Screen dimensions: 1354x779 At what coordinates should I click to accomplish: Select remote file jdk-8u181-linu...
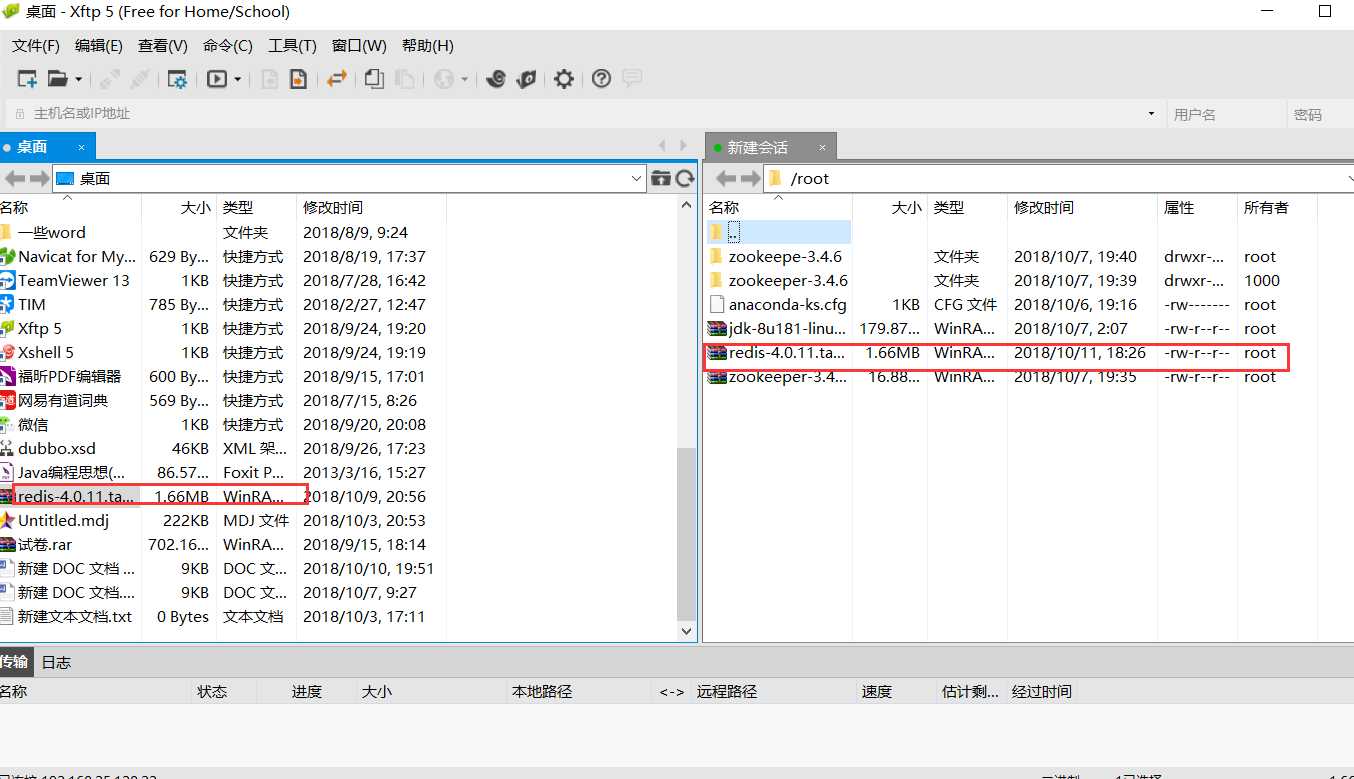point(787,328)
